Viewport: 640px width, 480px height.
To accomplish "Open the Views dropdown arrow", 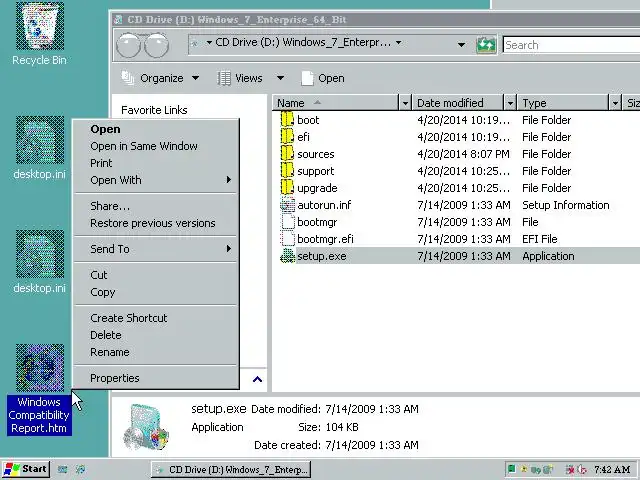I will [x=280, y=78].
